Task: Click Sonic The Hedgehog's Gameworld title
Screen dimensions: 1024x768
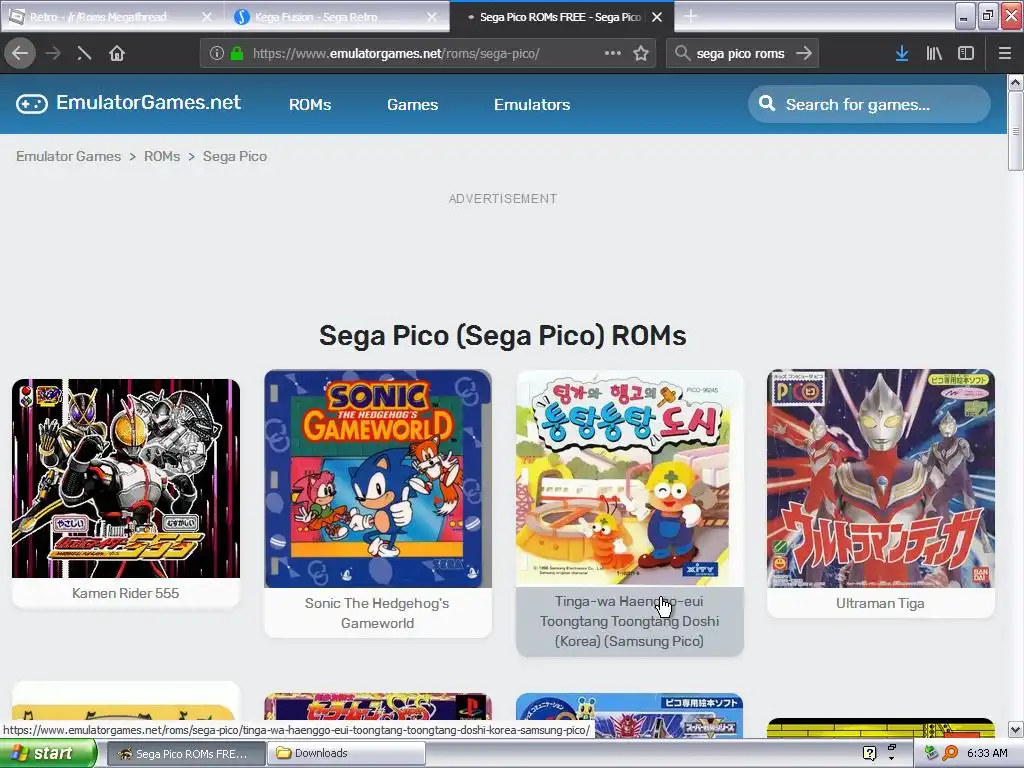Action: (x=377, y=613)
